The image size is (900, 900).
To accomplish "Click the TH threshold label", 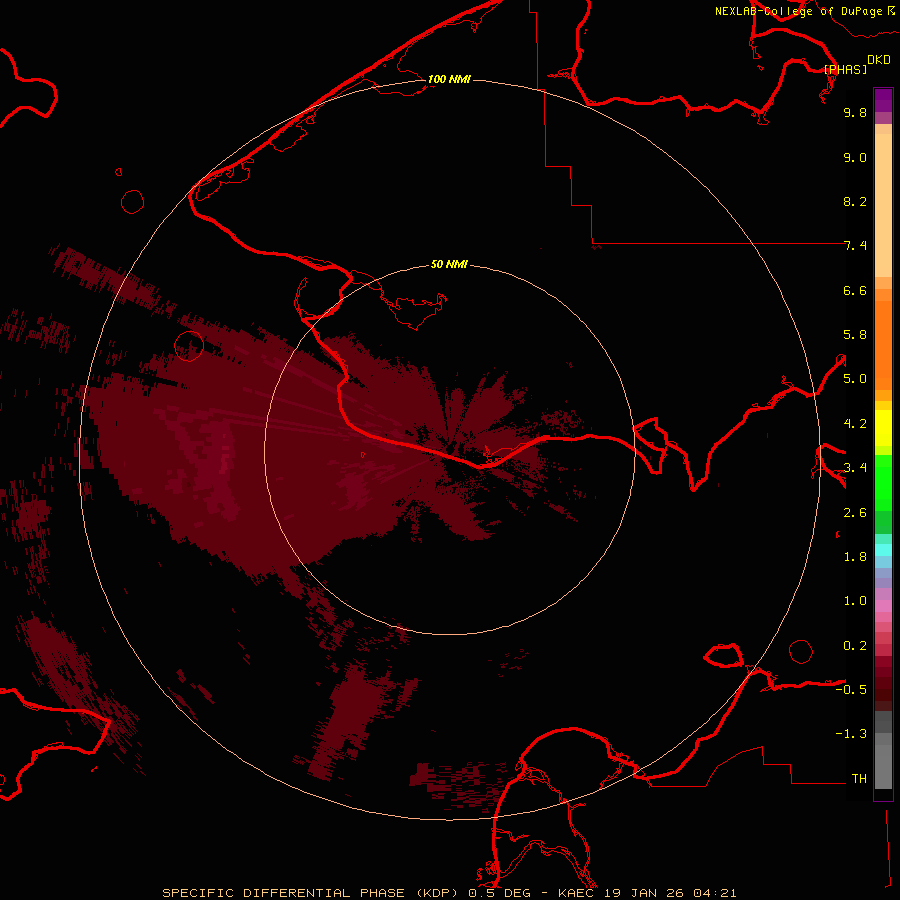I will click(x=859, y=779).
